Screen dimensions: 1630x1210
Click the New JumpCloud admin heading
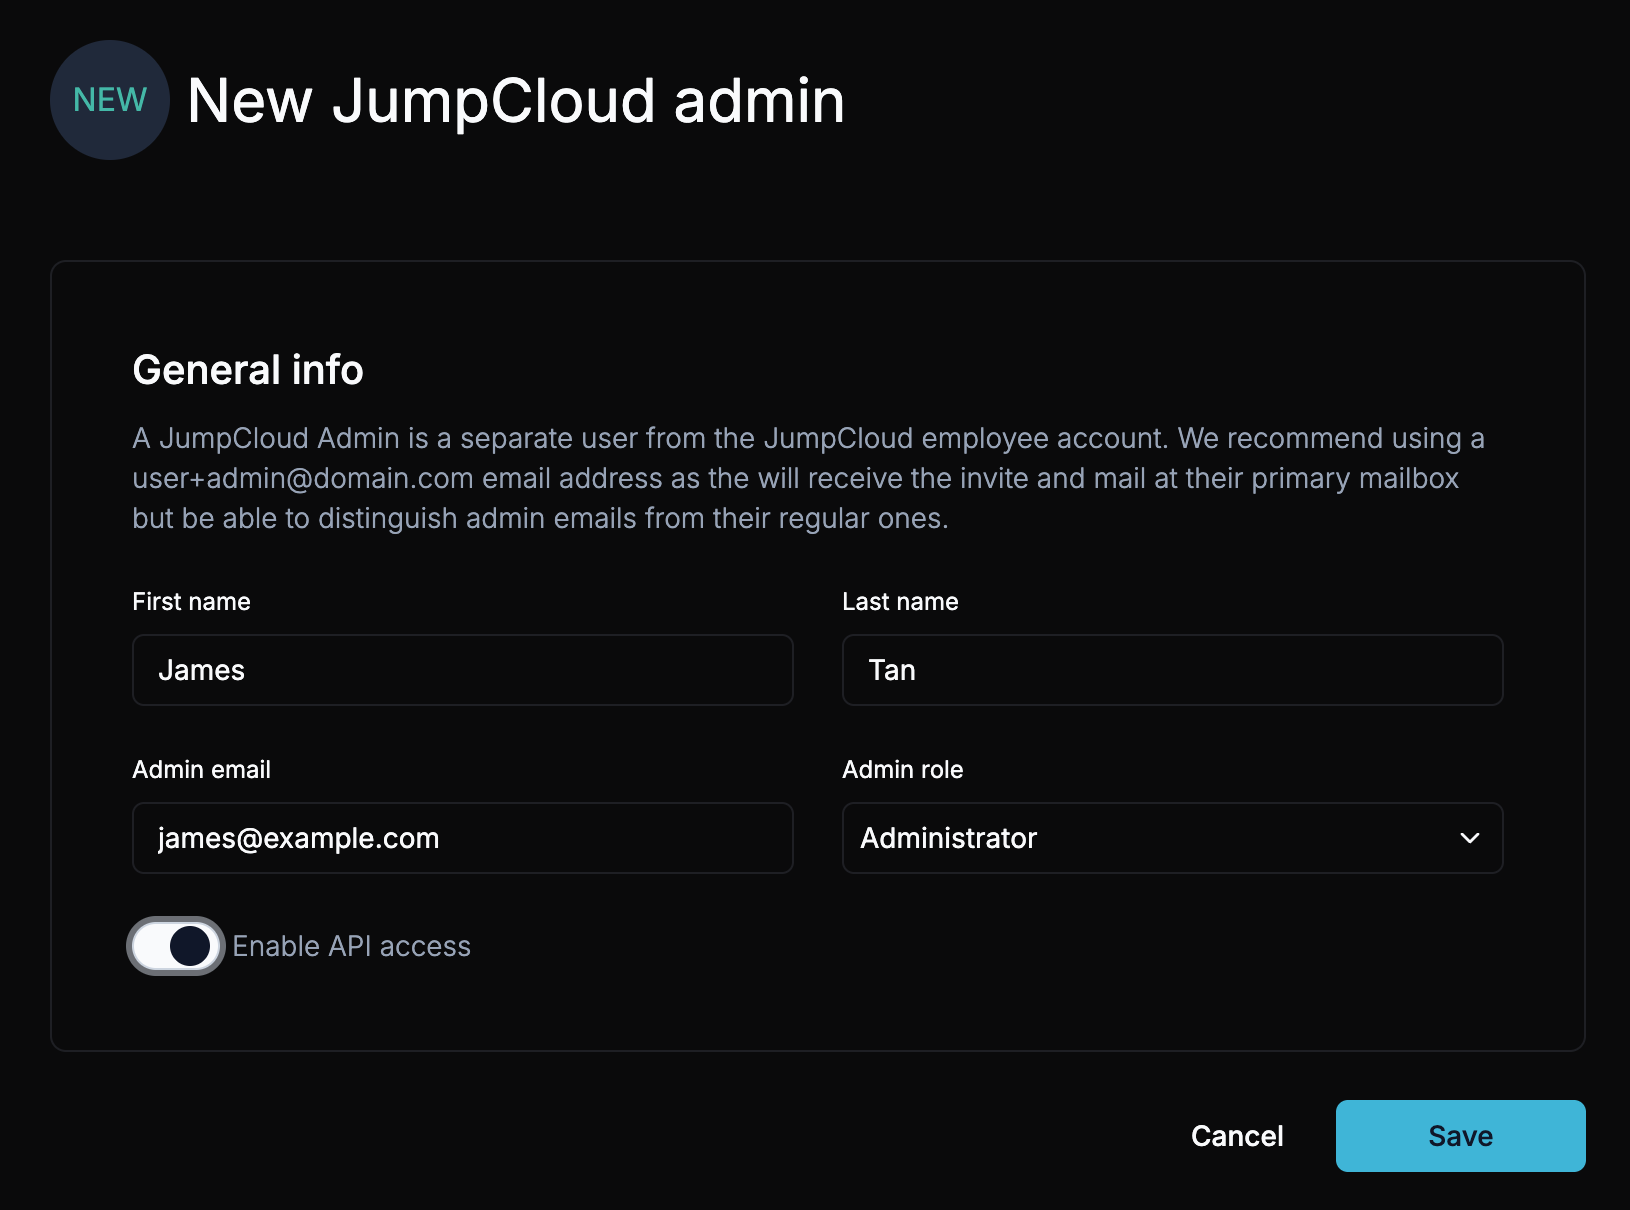[516, 100]
